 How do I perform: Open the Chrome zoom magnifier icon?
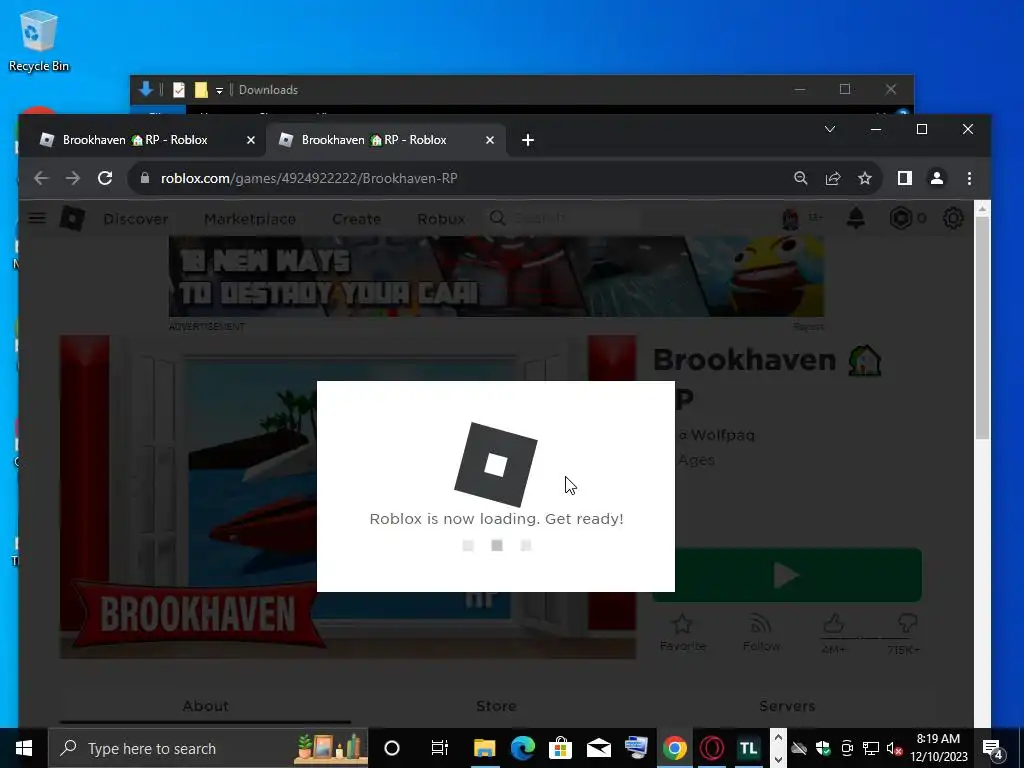[x=801, y=178]
